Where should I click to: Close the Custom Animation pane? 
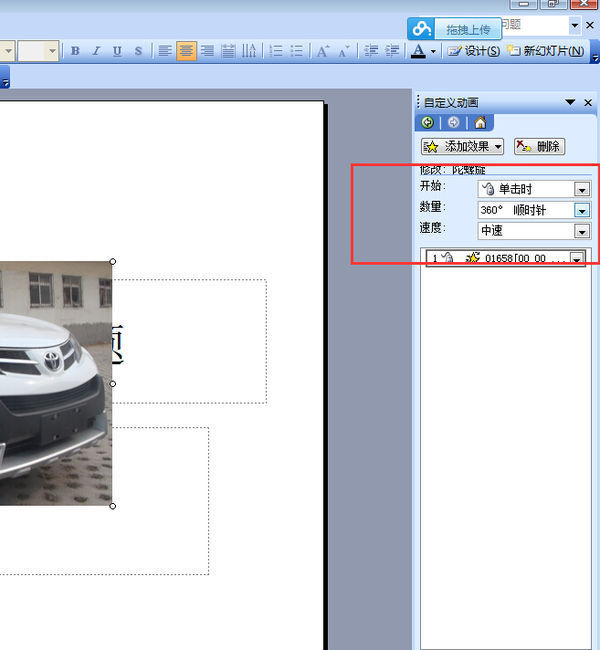588,102
